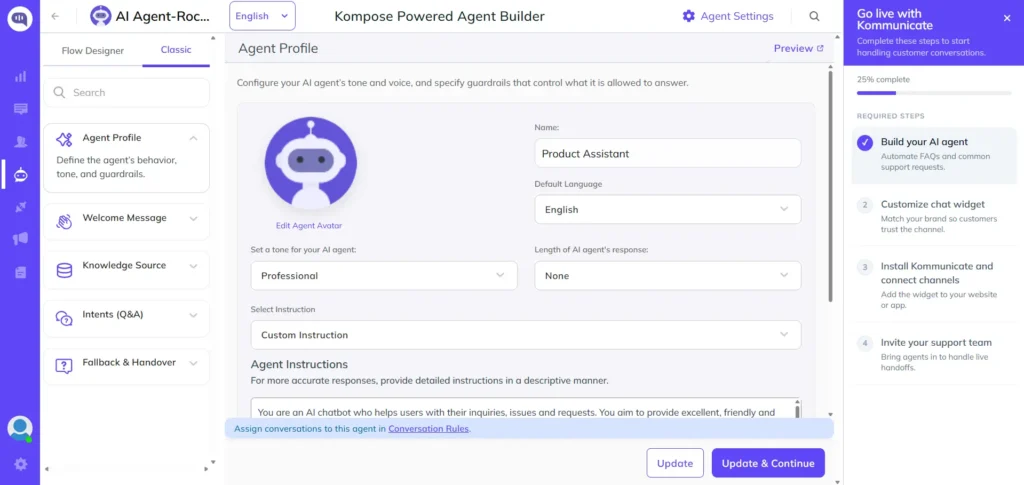Open the analytics bar chart icon in sidebar
1024x485 pixels.
click(20, 76)
